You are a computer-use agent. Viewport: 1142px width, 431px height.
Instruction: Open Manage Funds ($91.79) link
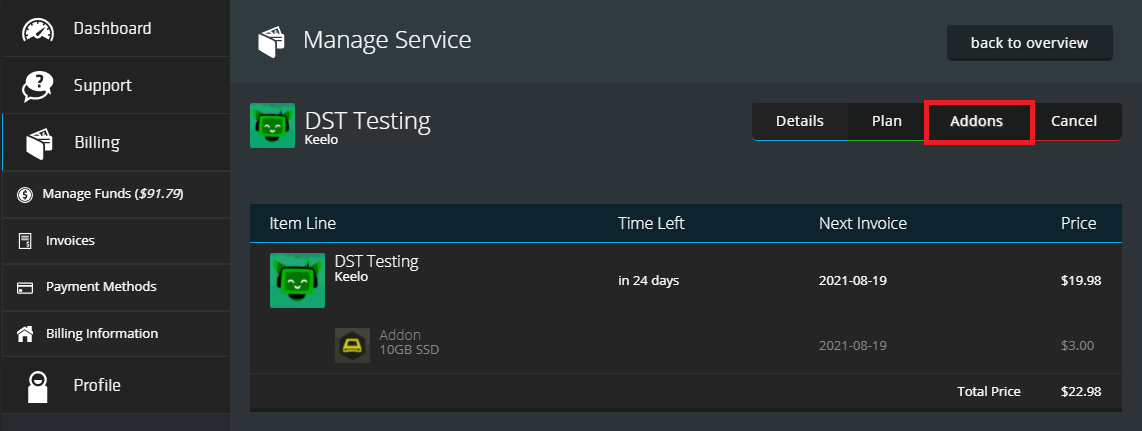click(x=113, y=194)
